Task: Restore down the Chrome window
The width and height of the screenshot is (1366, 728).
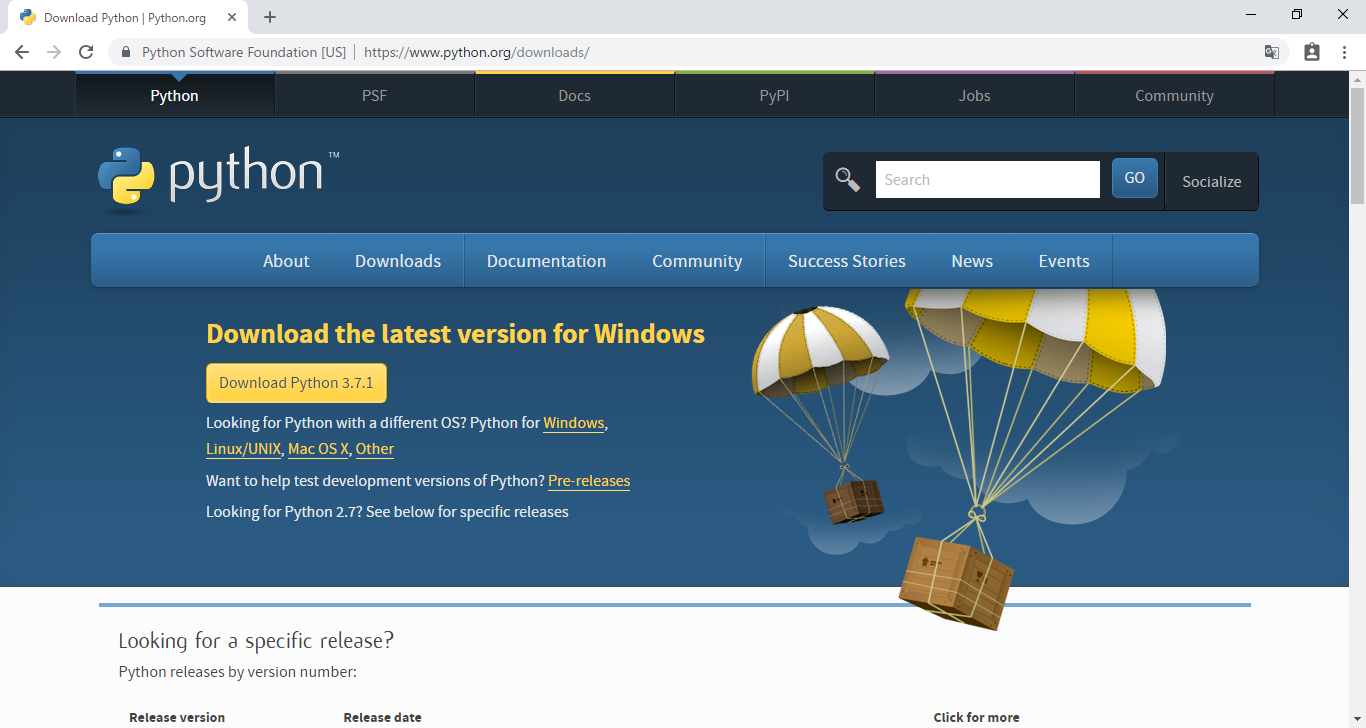Action: pos(1297,15)
